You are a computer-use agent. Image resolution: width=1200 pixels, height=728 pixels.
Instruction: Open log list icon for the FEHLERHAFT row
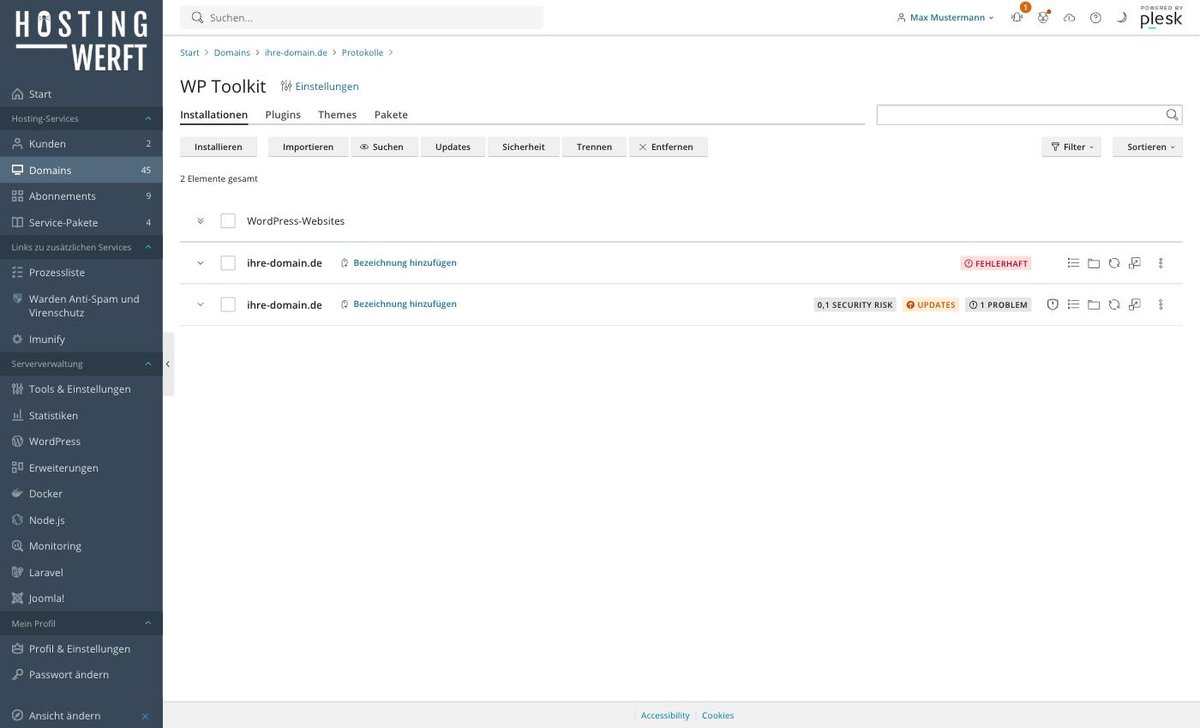click(x=1073, y=263)
